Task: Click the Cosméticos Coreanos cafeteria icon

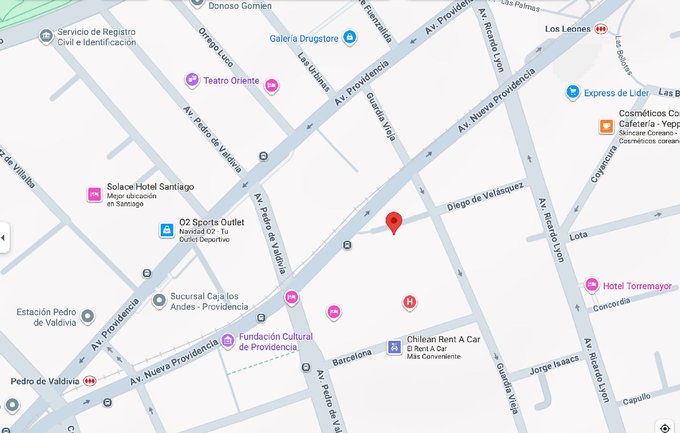Action: (606, 126)
